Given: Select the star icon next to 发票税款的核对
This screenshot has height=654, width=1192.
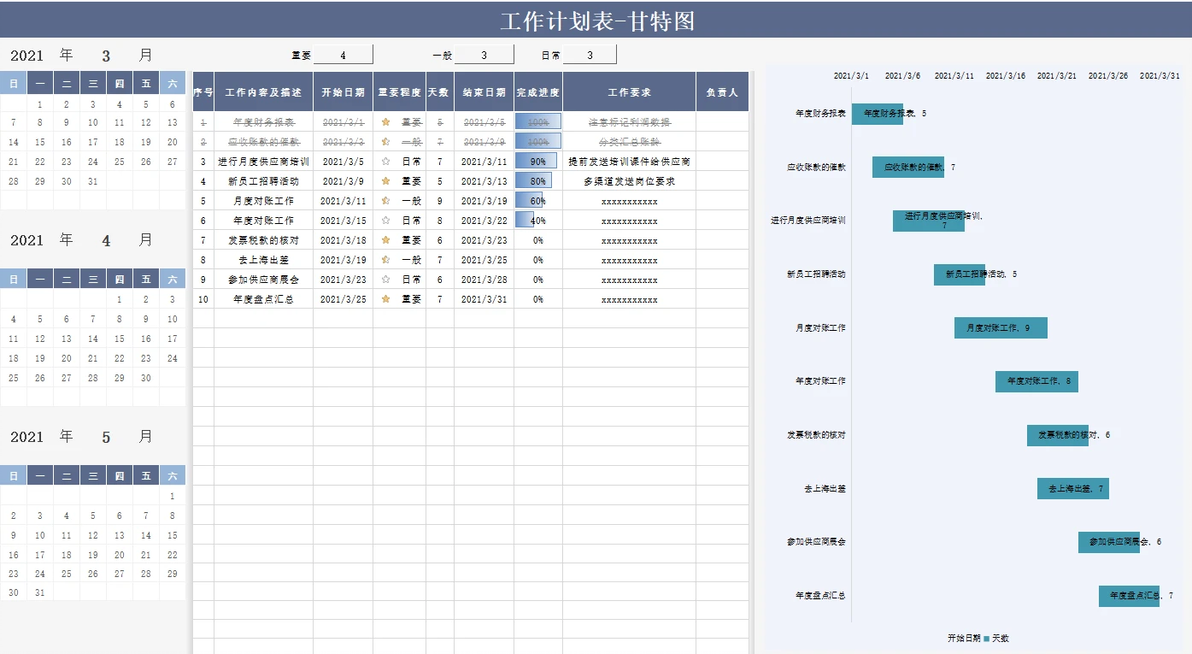Looking at the screenshot, I should click(x=385, y=240).
